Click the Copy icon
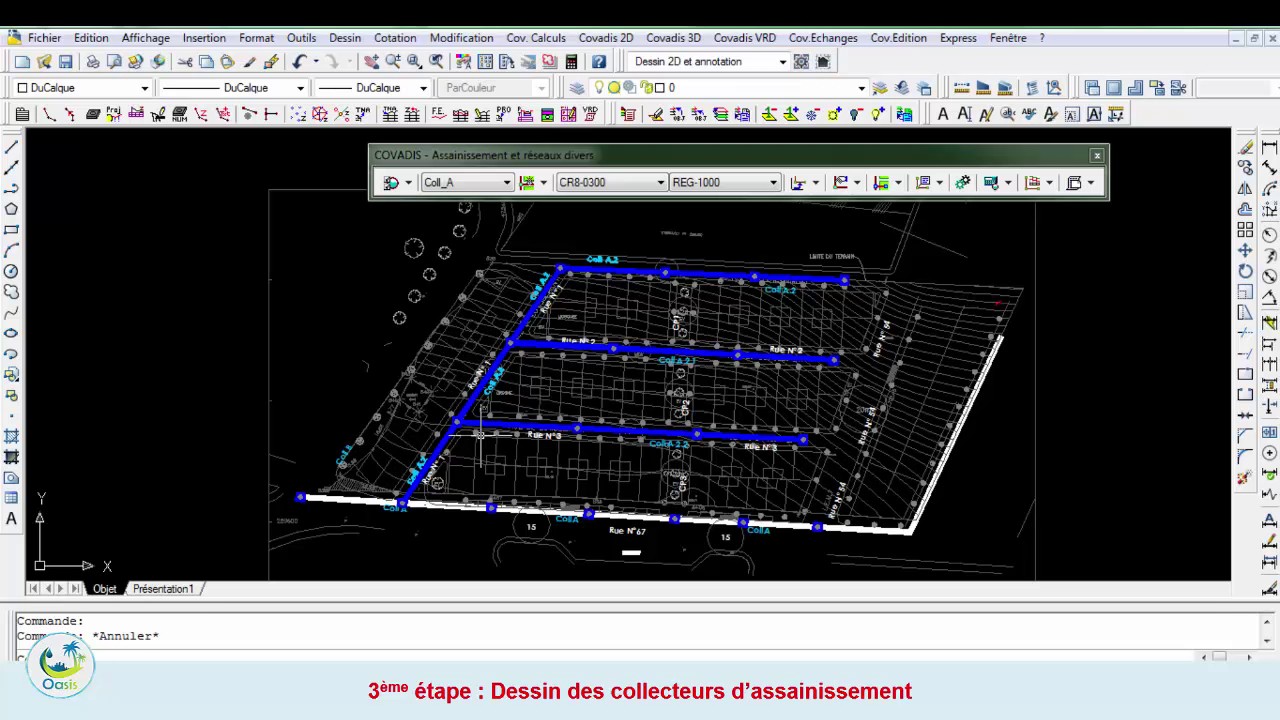The height and width of the screenshot is (720, 1280). [x=206, y=62]
